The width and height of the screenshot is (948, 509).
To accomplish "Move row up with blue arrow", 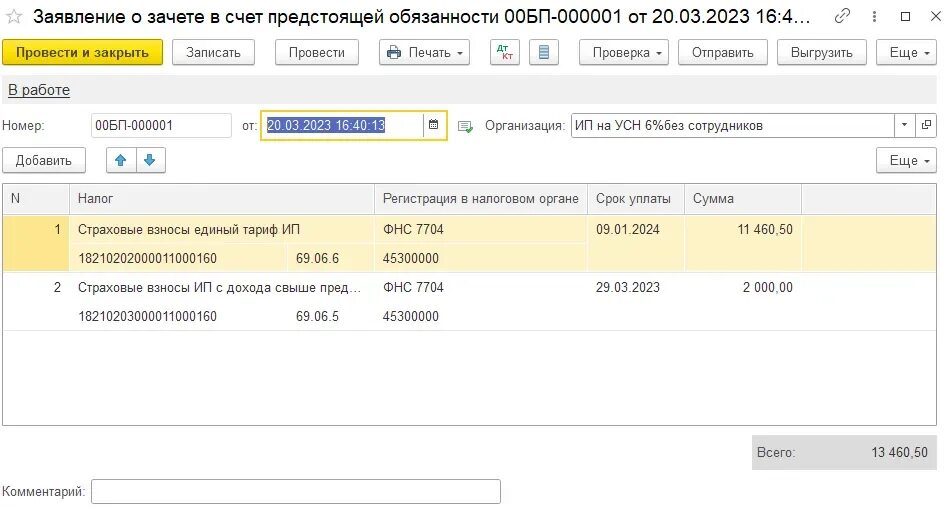I will pyautogui.click(x=121, y=160).
